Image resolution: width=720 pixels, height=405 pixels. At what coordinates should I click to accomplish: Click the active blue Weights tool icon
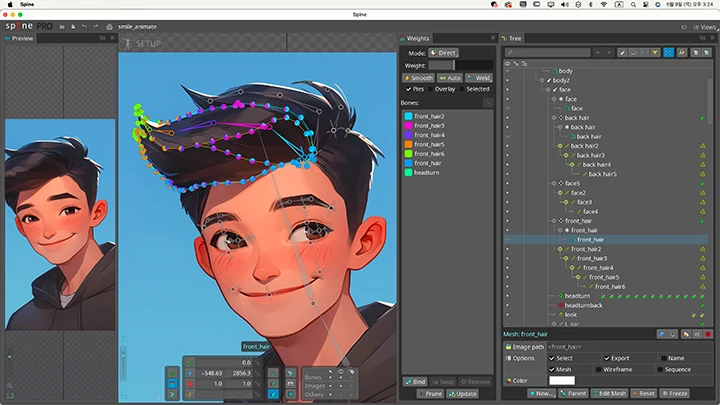click(172, 383)
